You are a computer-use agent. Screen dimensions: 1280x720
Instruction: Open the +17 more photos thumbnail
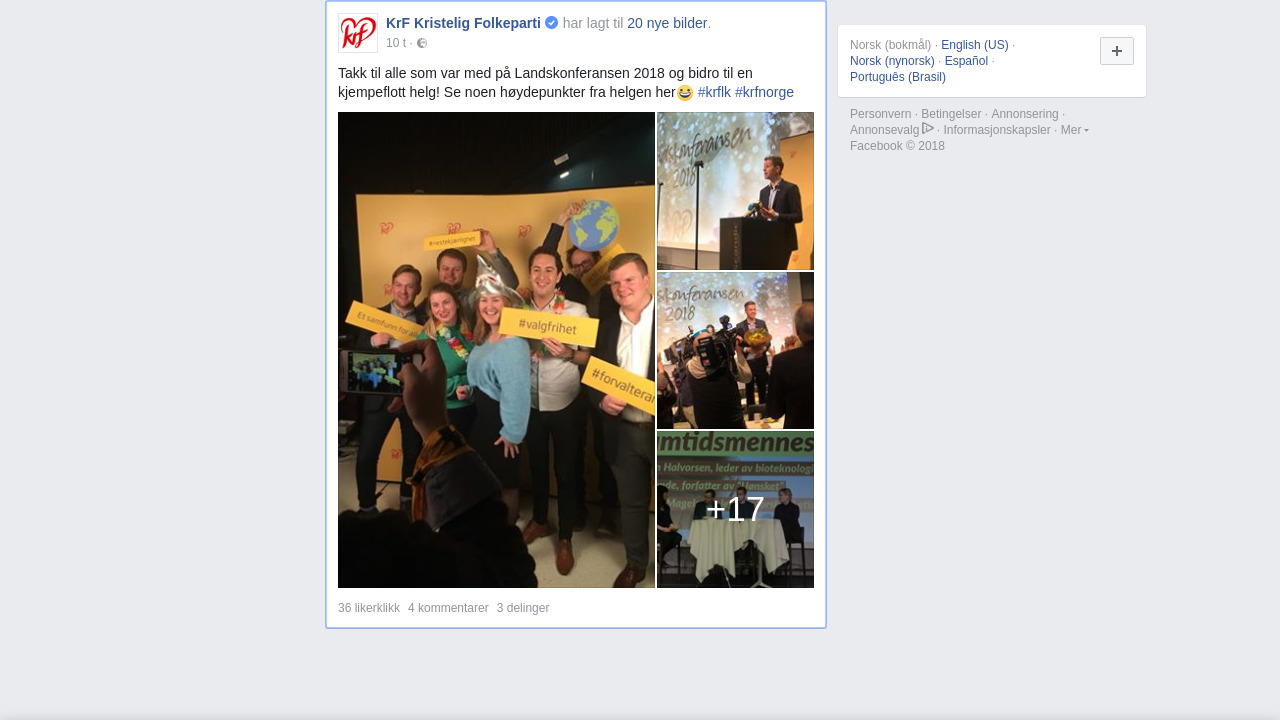tap(735, 510)
